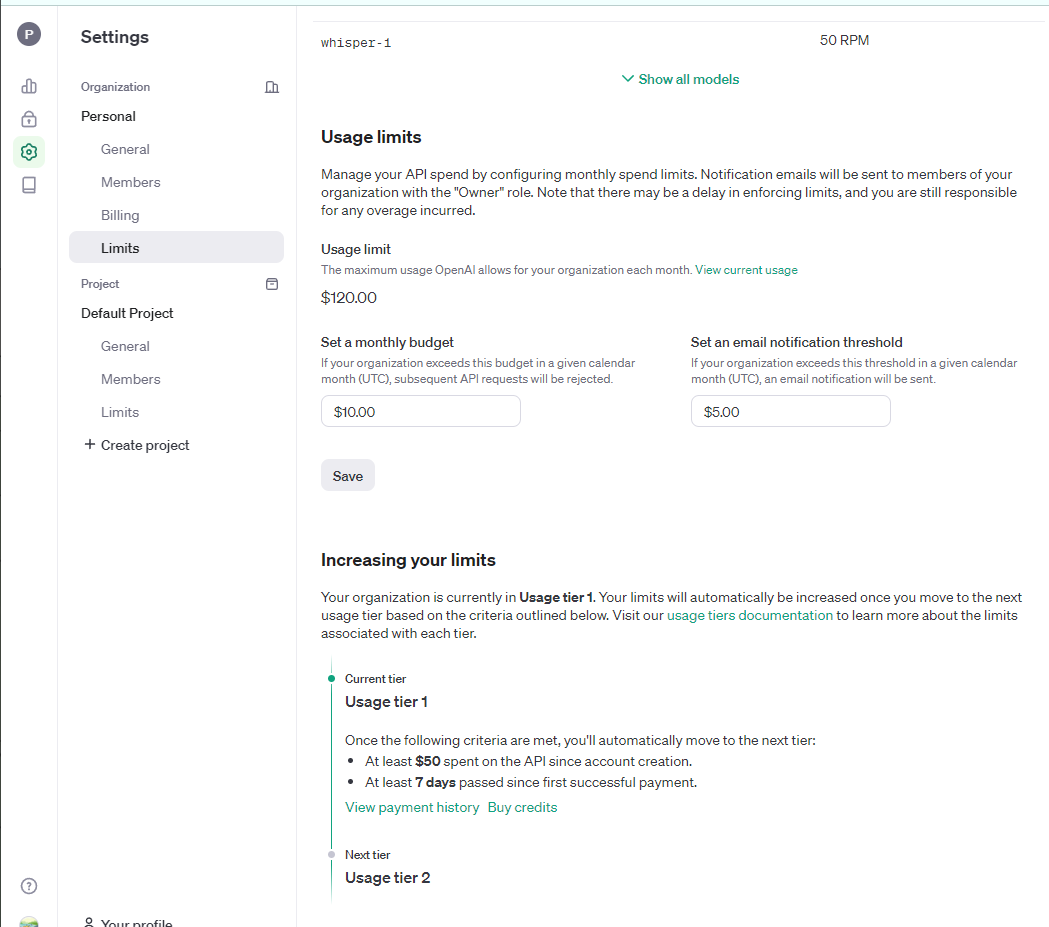Viewport: 1049px width, 927px height.
Task: Select Limits under Personal organization
Action: click(177, 247)
